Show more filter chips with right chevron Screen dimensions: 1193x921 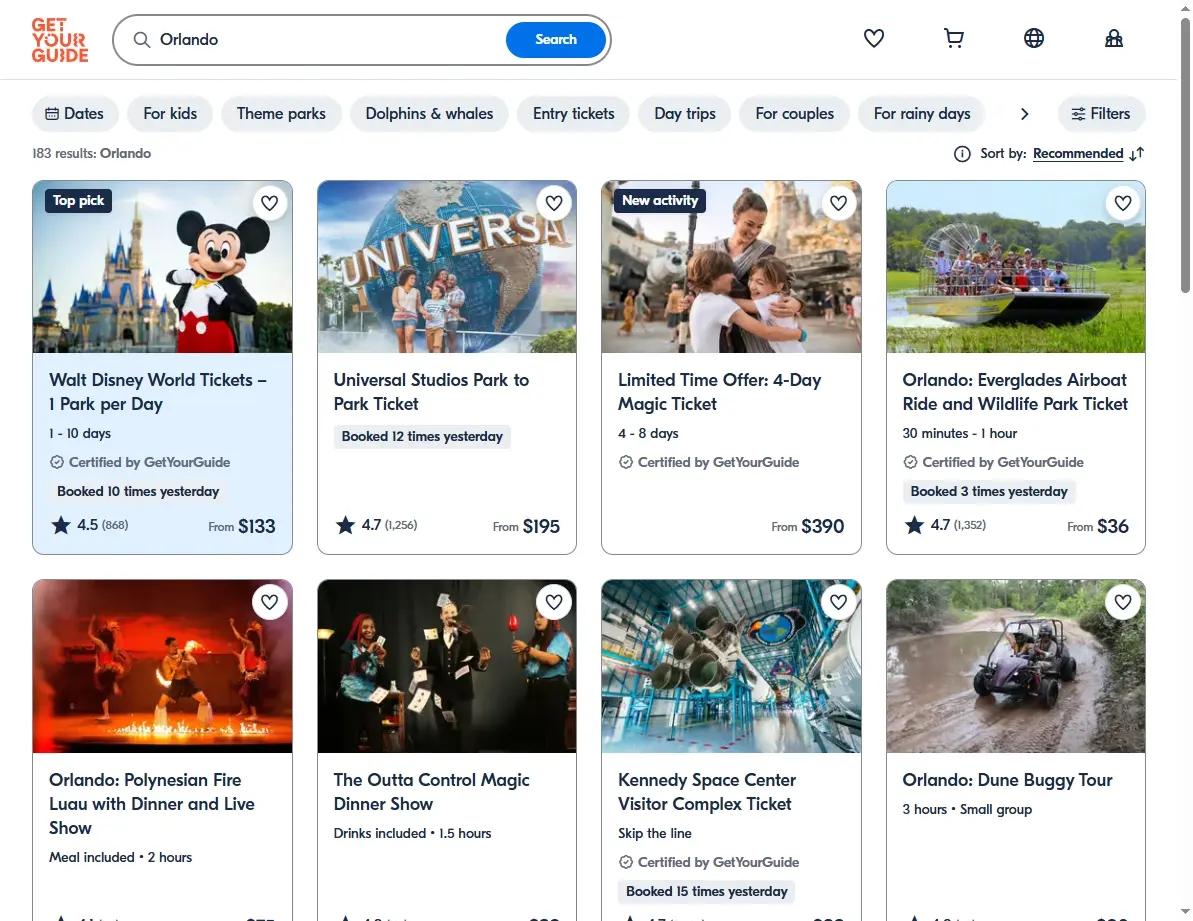pos(1024,114)
